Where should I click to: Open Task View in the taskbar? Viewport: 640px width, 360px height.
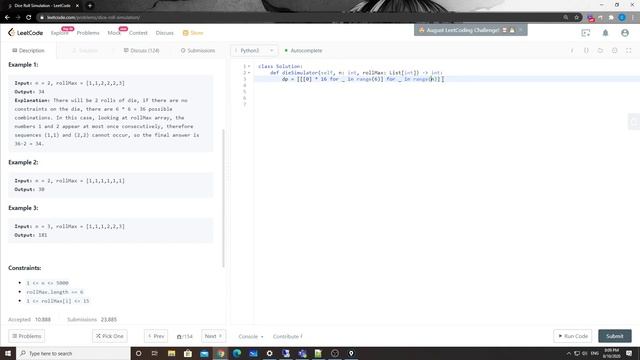(155, 353)
